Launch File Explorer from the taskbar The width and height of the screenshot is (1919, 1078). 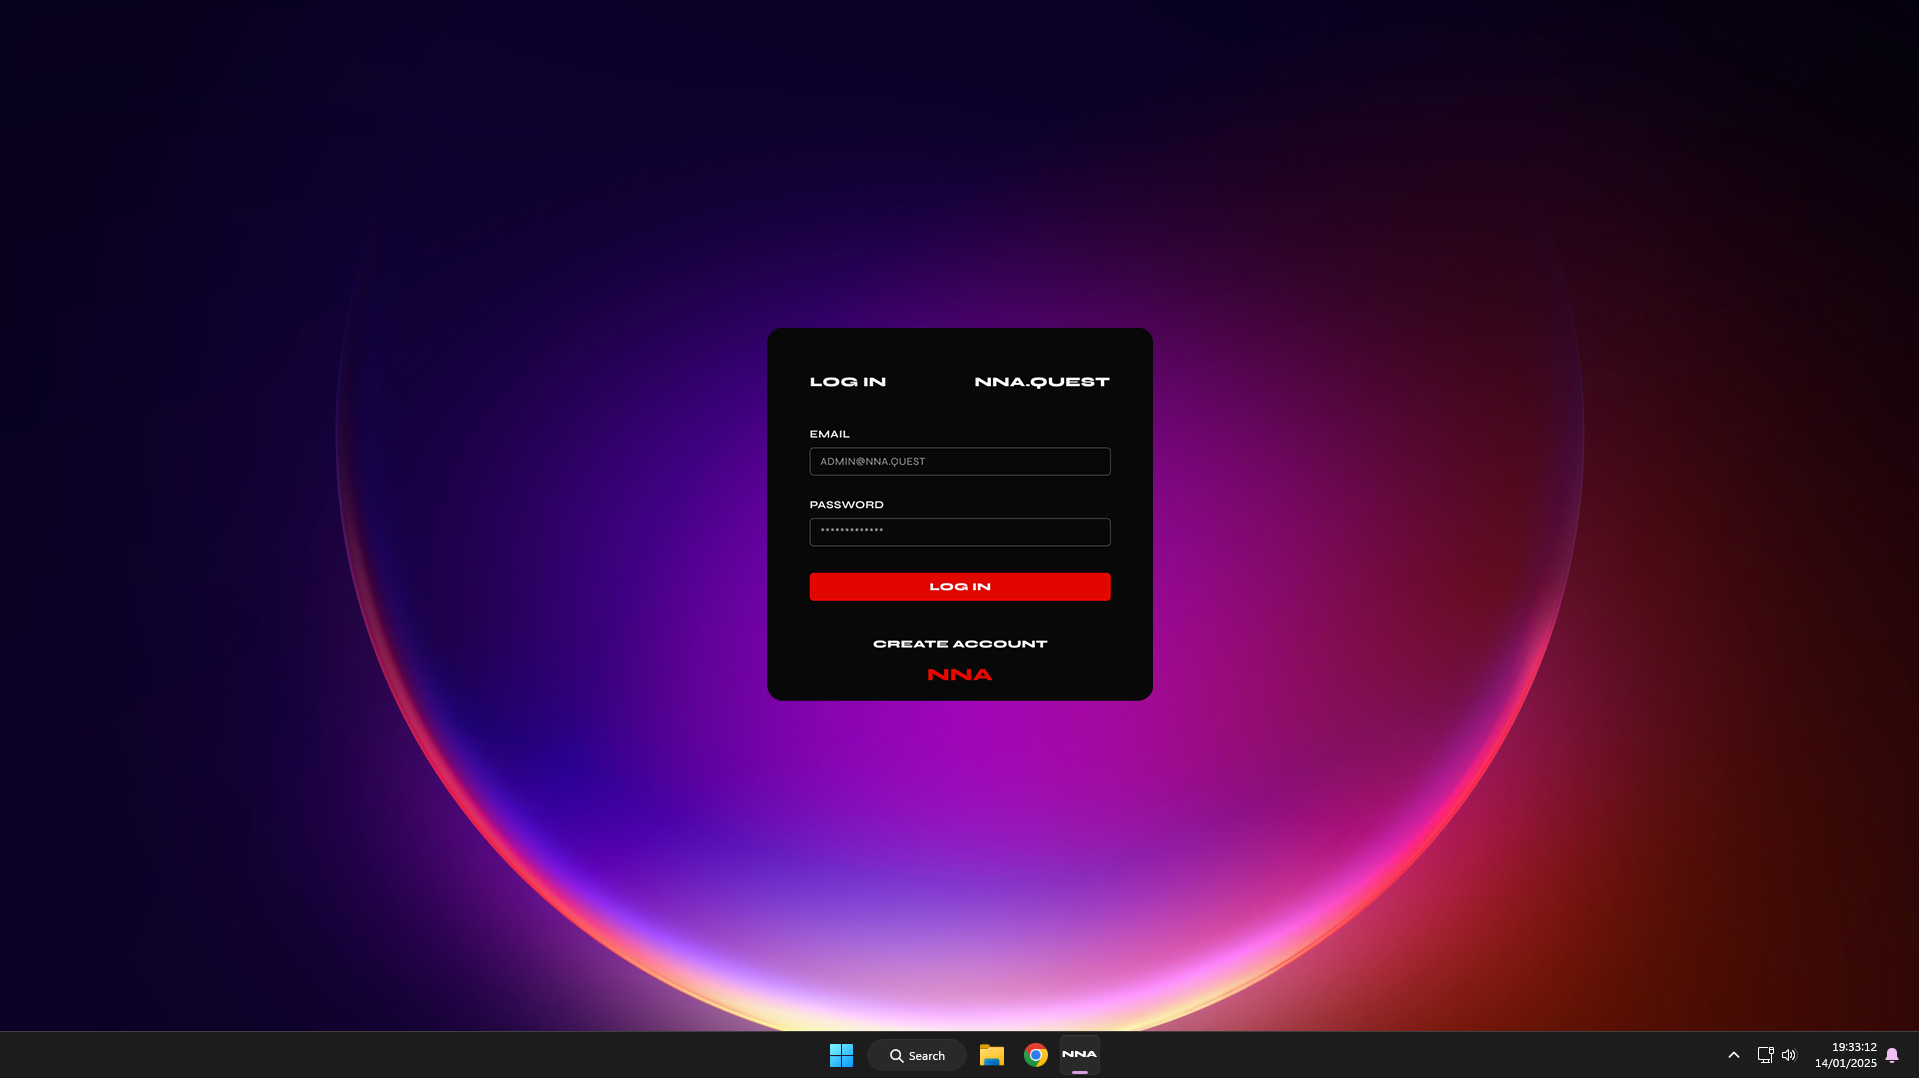(x=991, y=1055)
